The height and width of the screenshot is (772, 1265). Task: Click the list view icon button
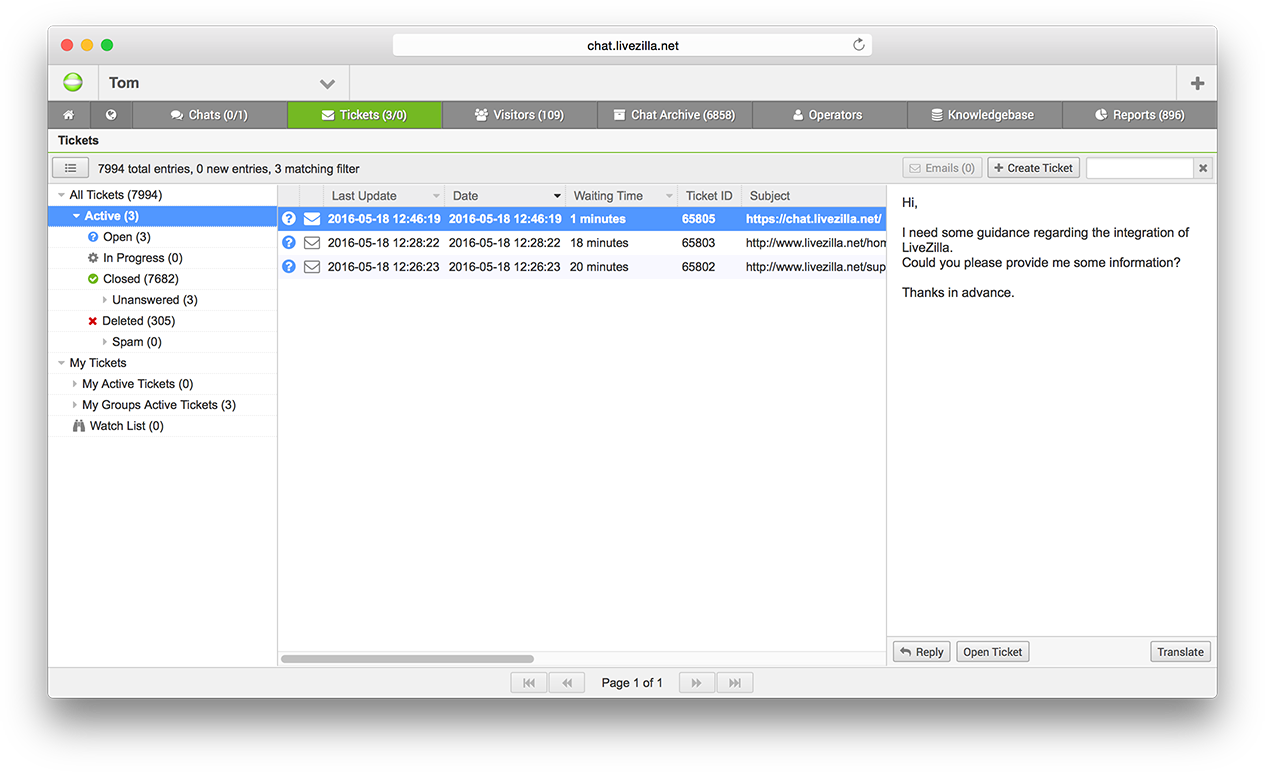[70, 168]
